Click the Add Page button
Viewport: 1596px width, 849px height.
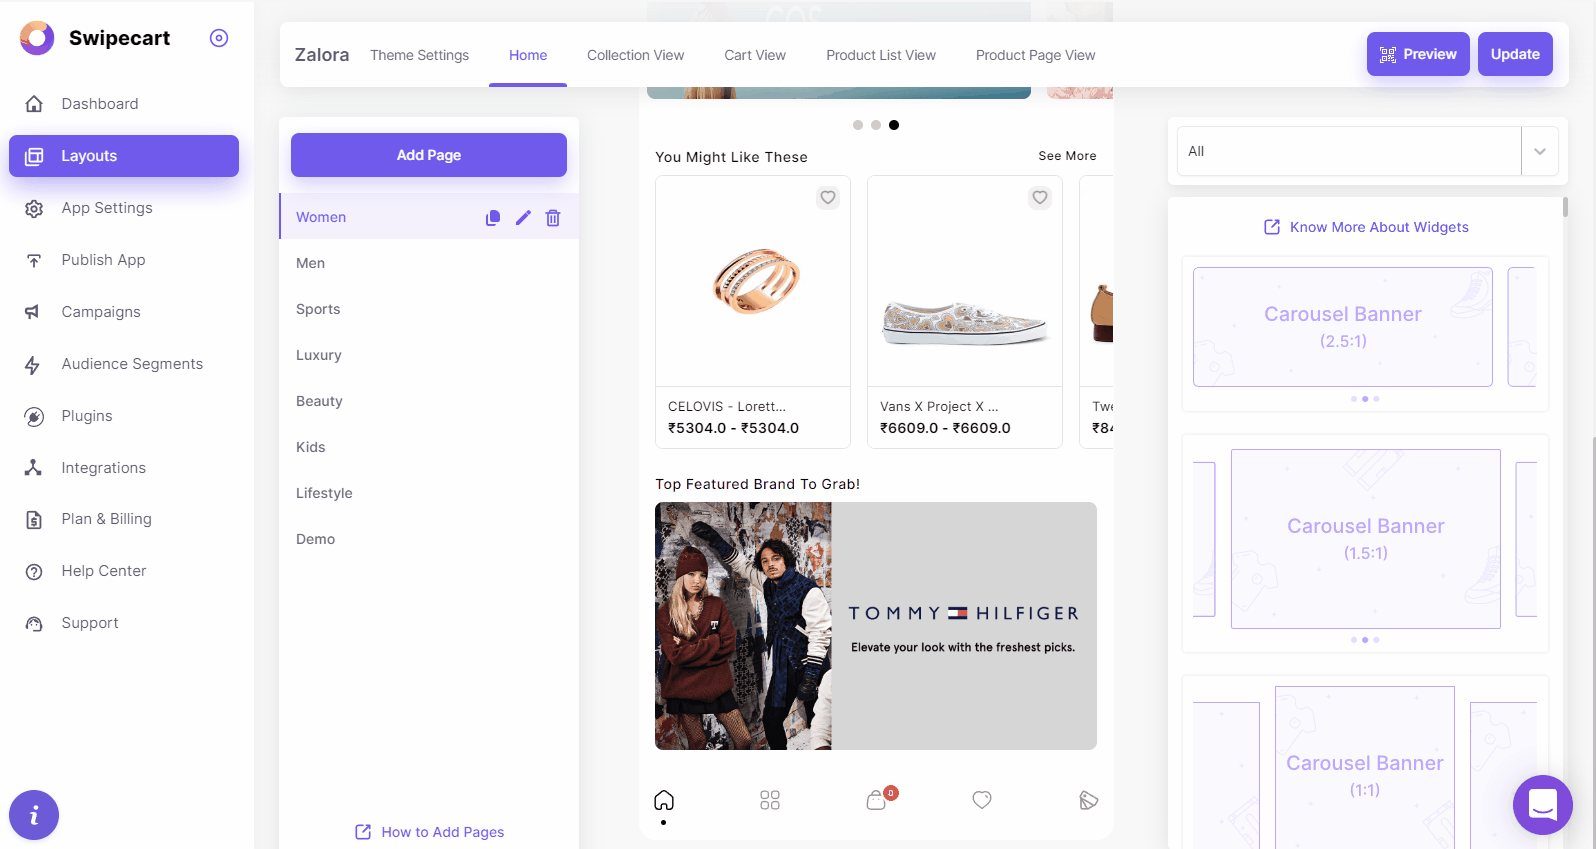[x=429, y=155]
